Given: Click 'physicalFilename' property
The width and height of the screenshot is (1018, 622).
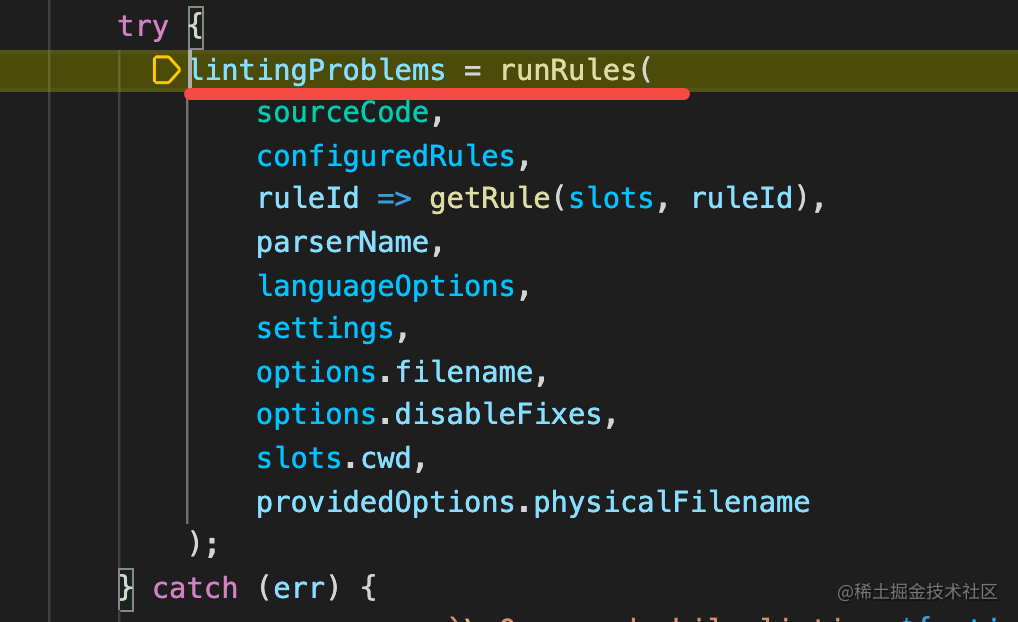Looking at the screenshot, I should pyautogui.click(x=671, y=503).
